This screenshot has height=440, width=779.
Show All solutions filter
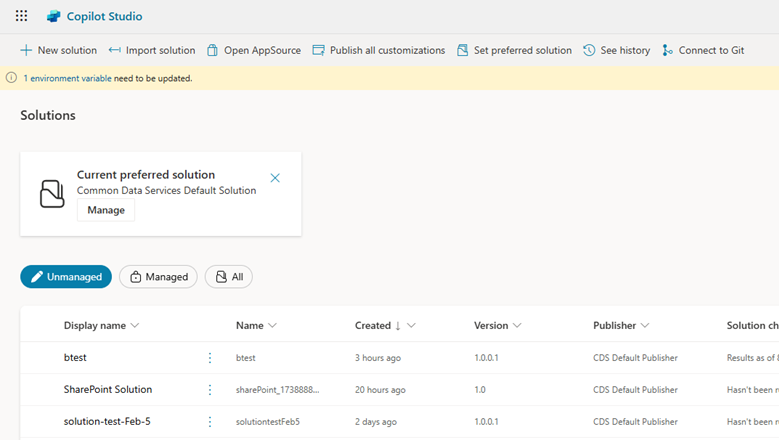coord(229,277)
